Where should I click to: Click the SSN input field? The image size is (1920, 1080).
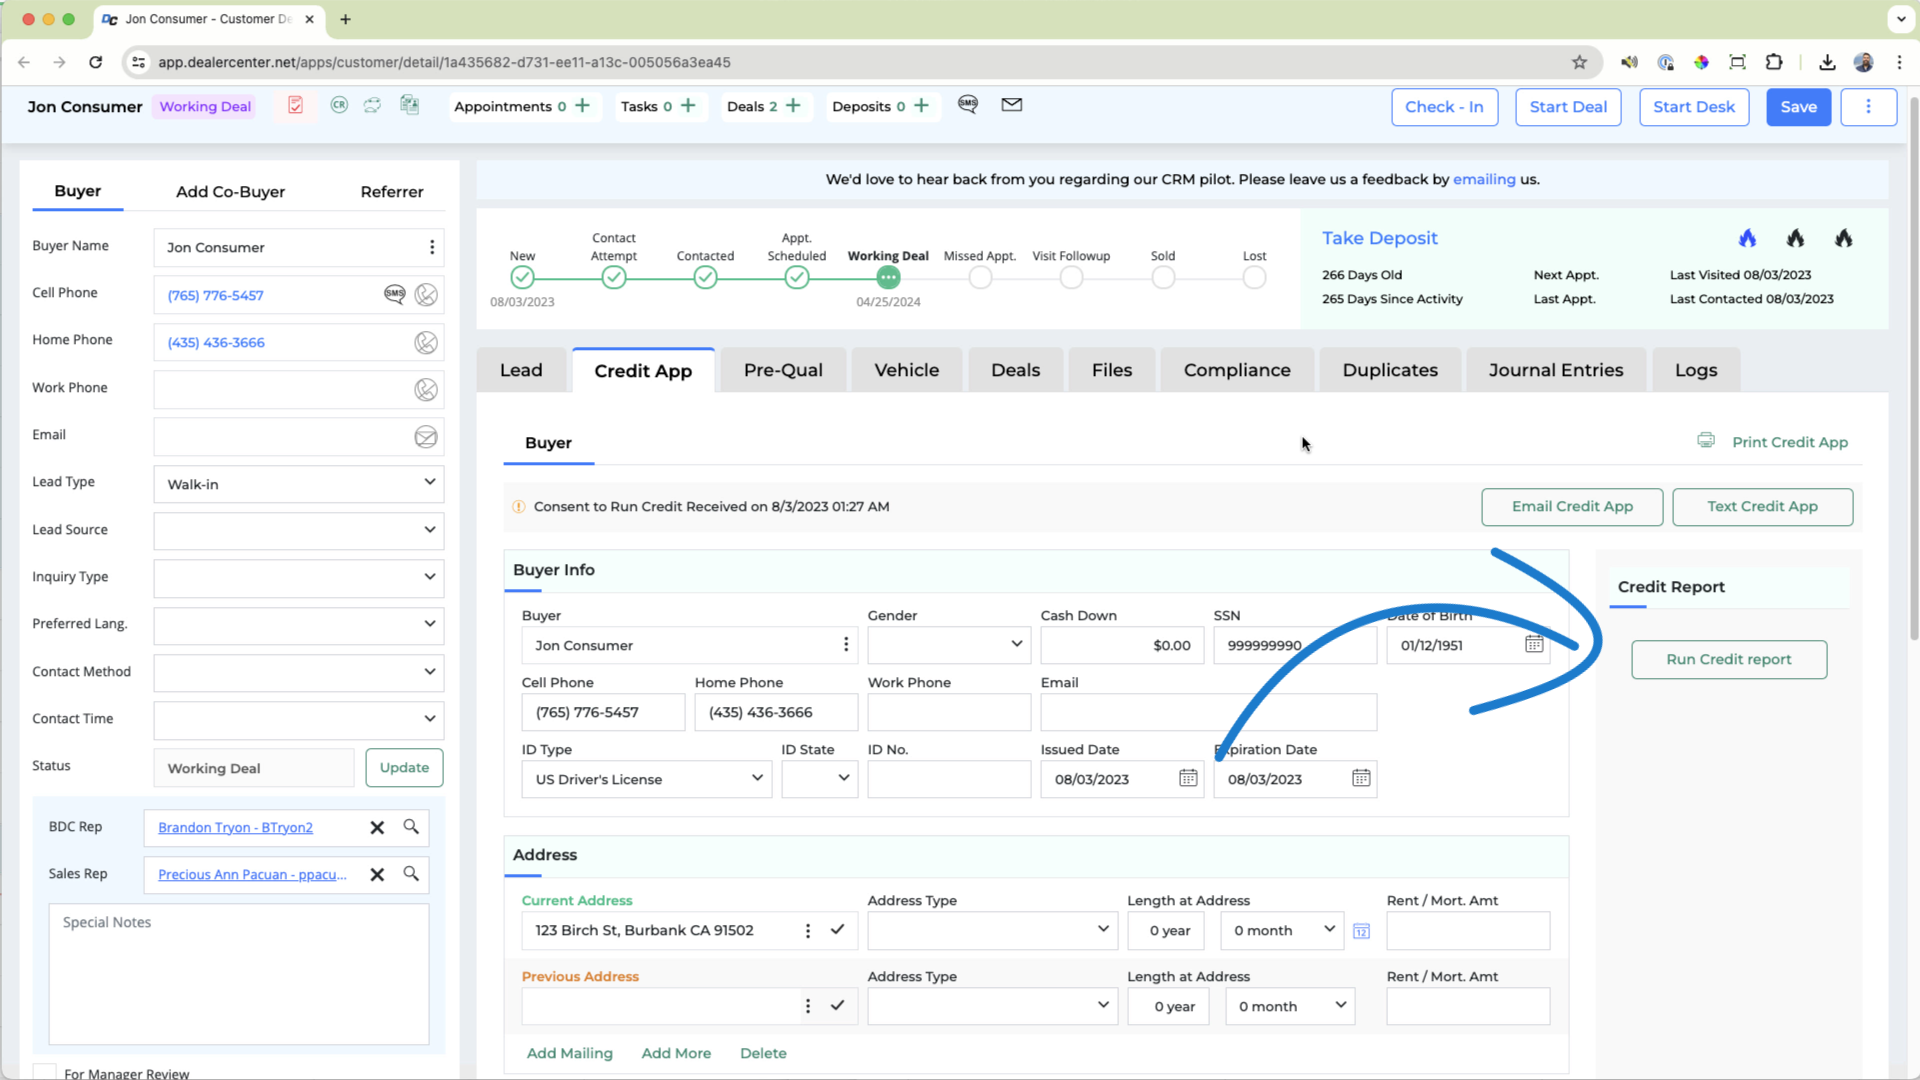(1295, 645)
